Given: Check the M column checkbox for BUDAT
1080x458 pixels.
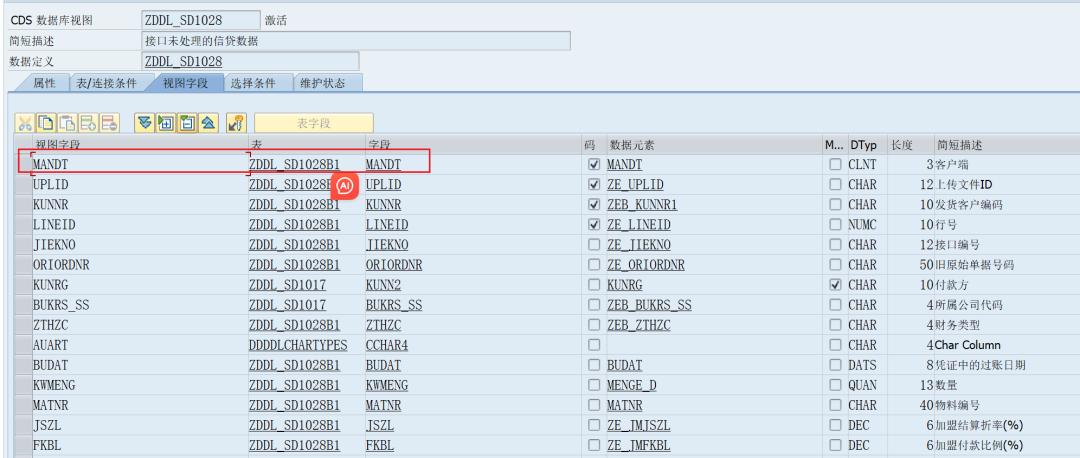Looking at the screenshot, I should (x=835, y=365).
